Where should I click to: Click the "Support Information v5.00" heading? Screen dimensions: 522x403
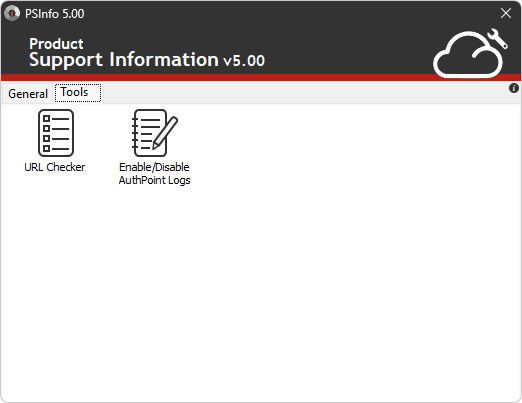click(x=147, y=60)
